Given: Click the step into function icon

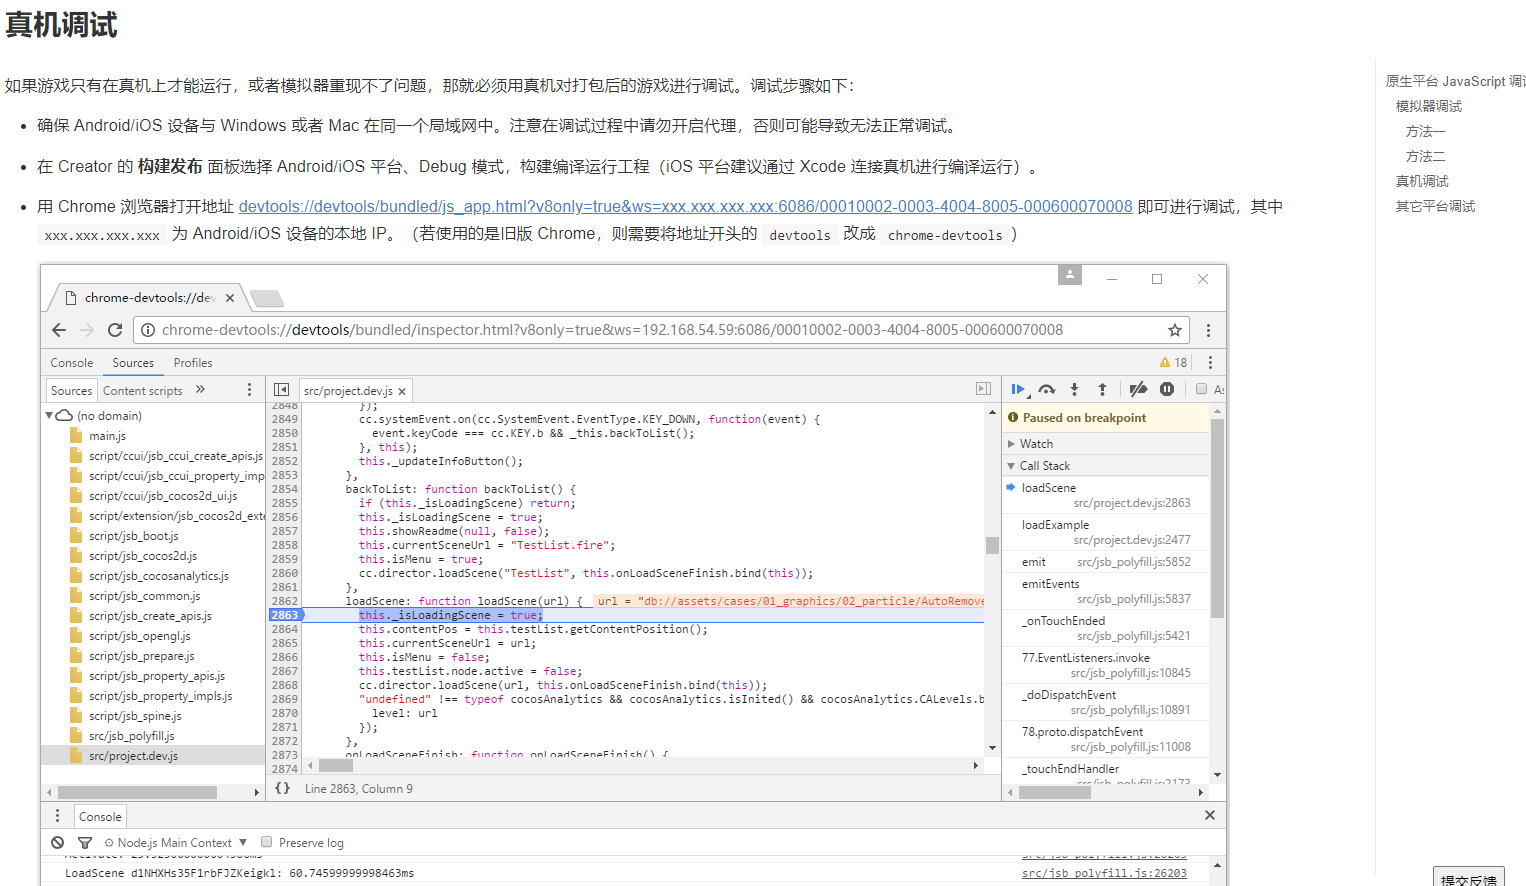Looking at the screenshot, I should [1074, 390].
